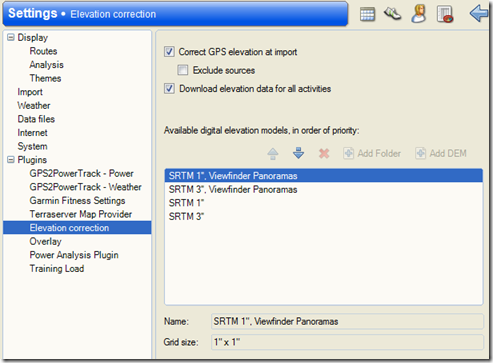The image size is (493, 363).
Task: Click the Name text field
Action: coord(347,321)
